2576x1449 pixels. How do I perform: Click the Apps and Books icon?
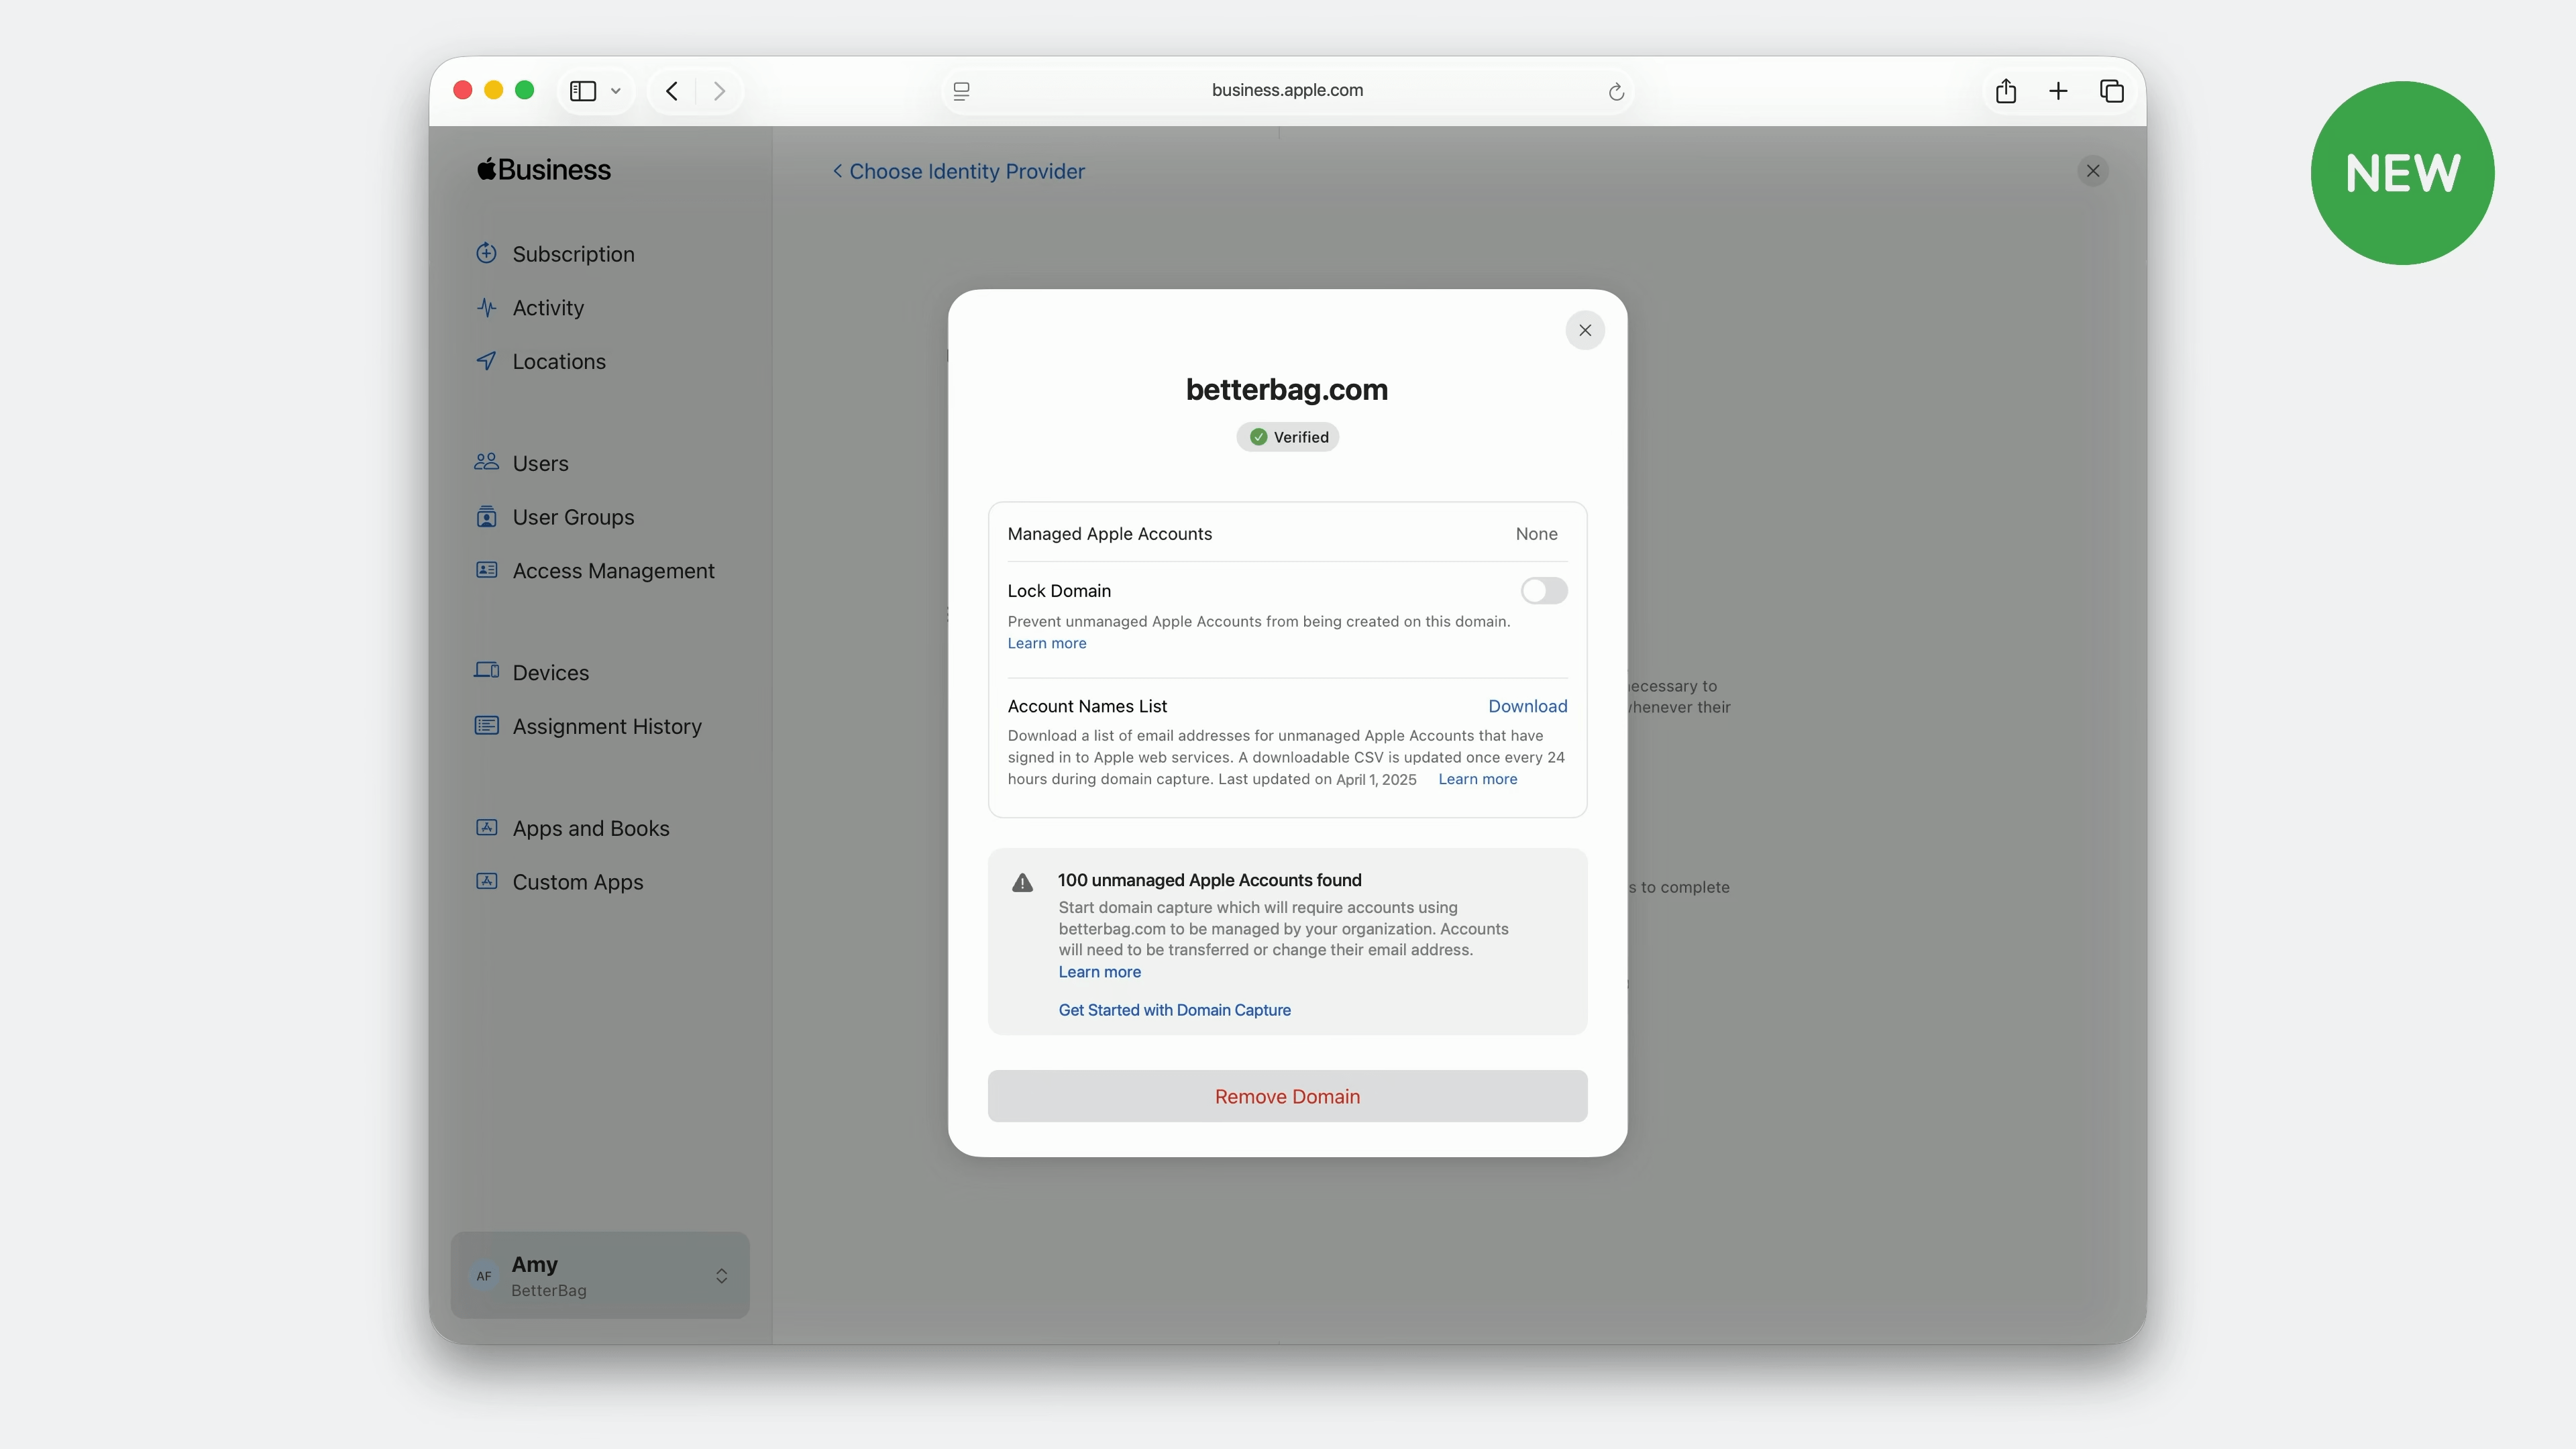(486, 827)
